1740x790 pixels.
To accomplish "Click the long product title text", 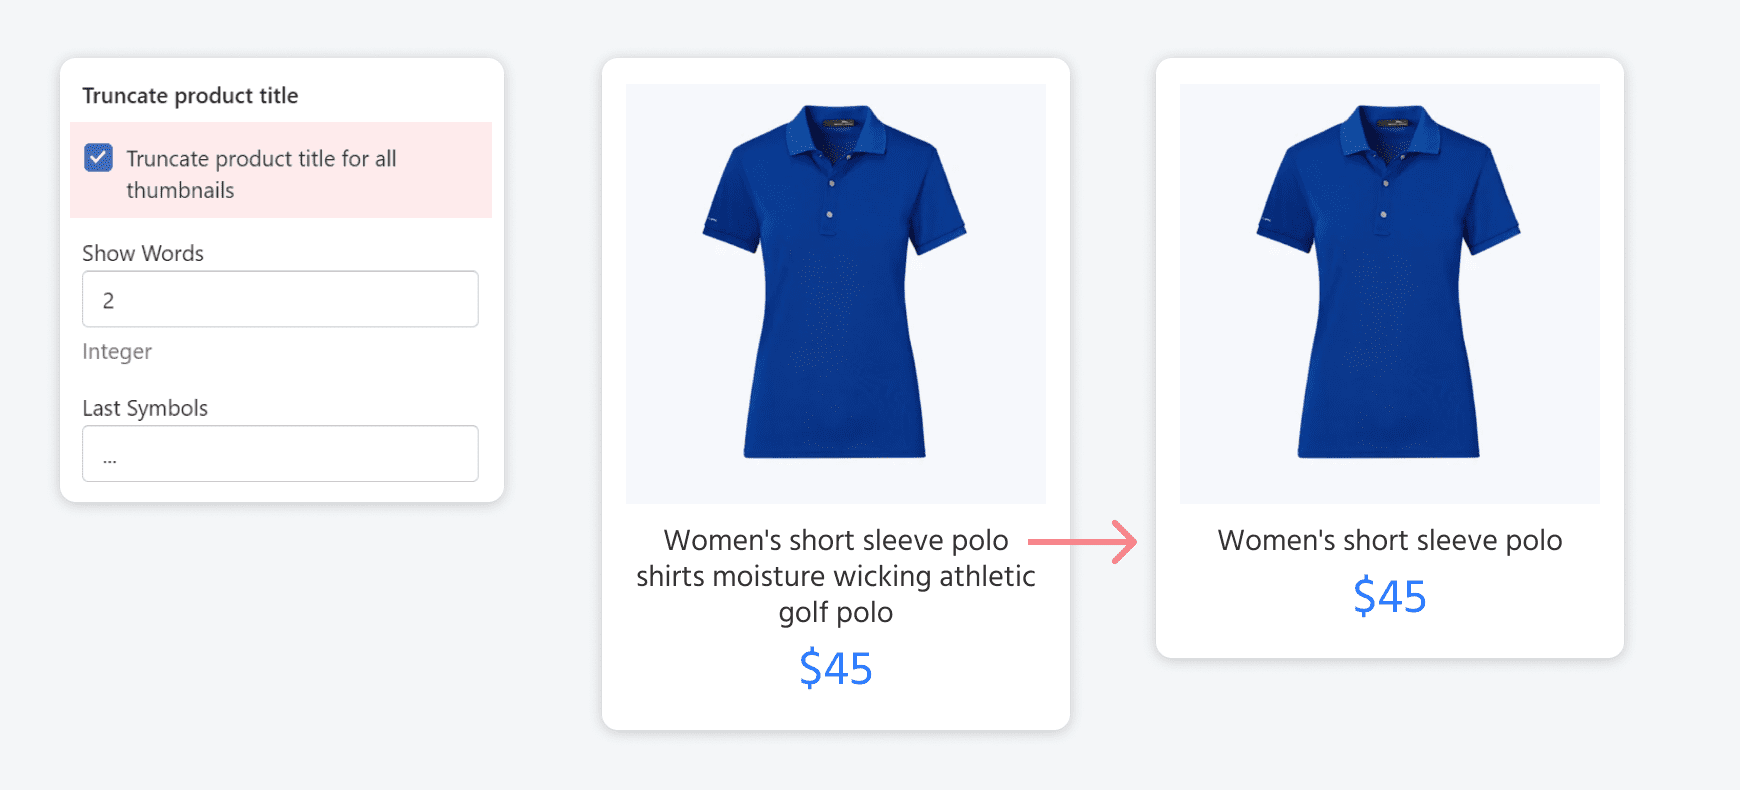I will [x=835, y=575].
